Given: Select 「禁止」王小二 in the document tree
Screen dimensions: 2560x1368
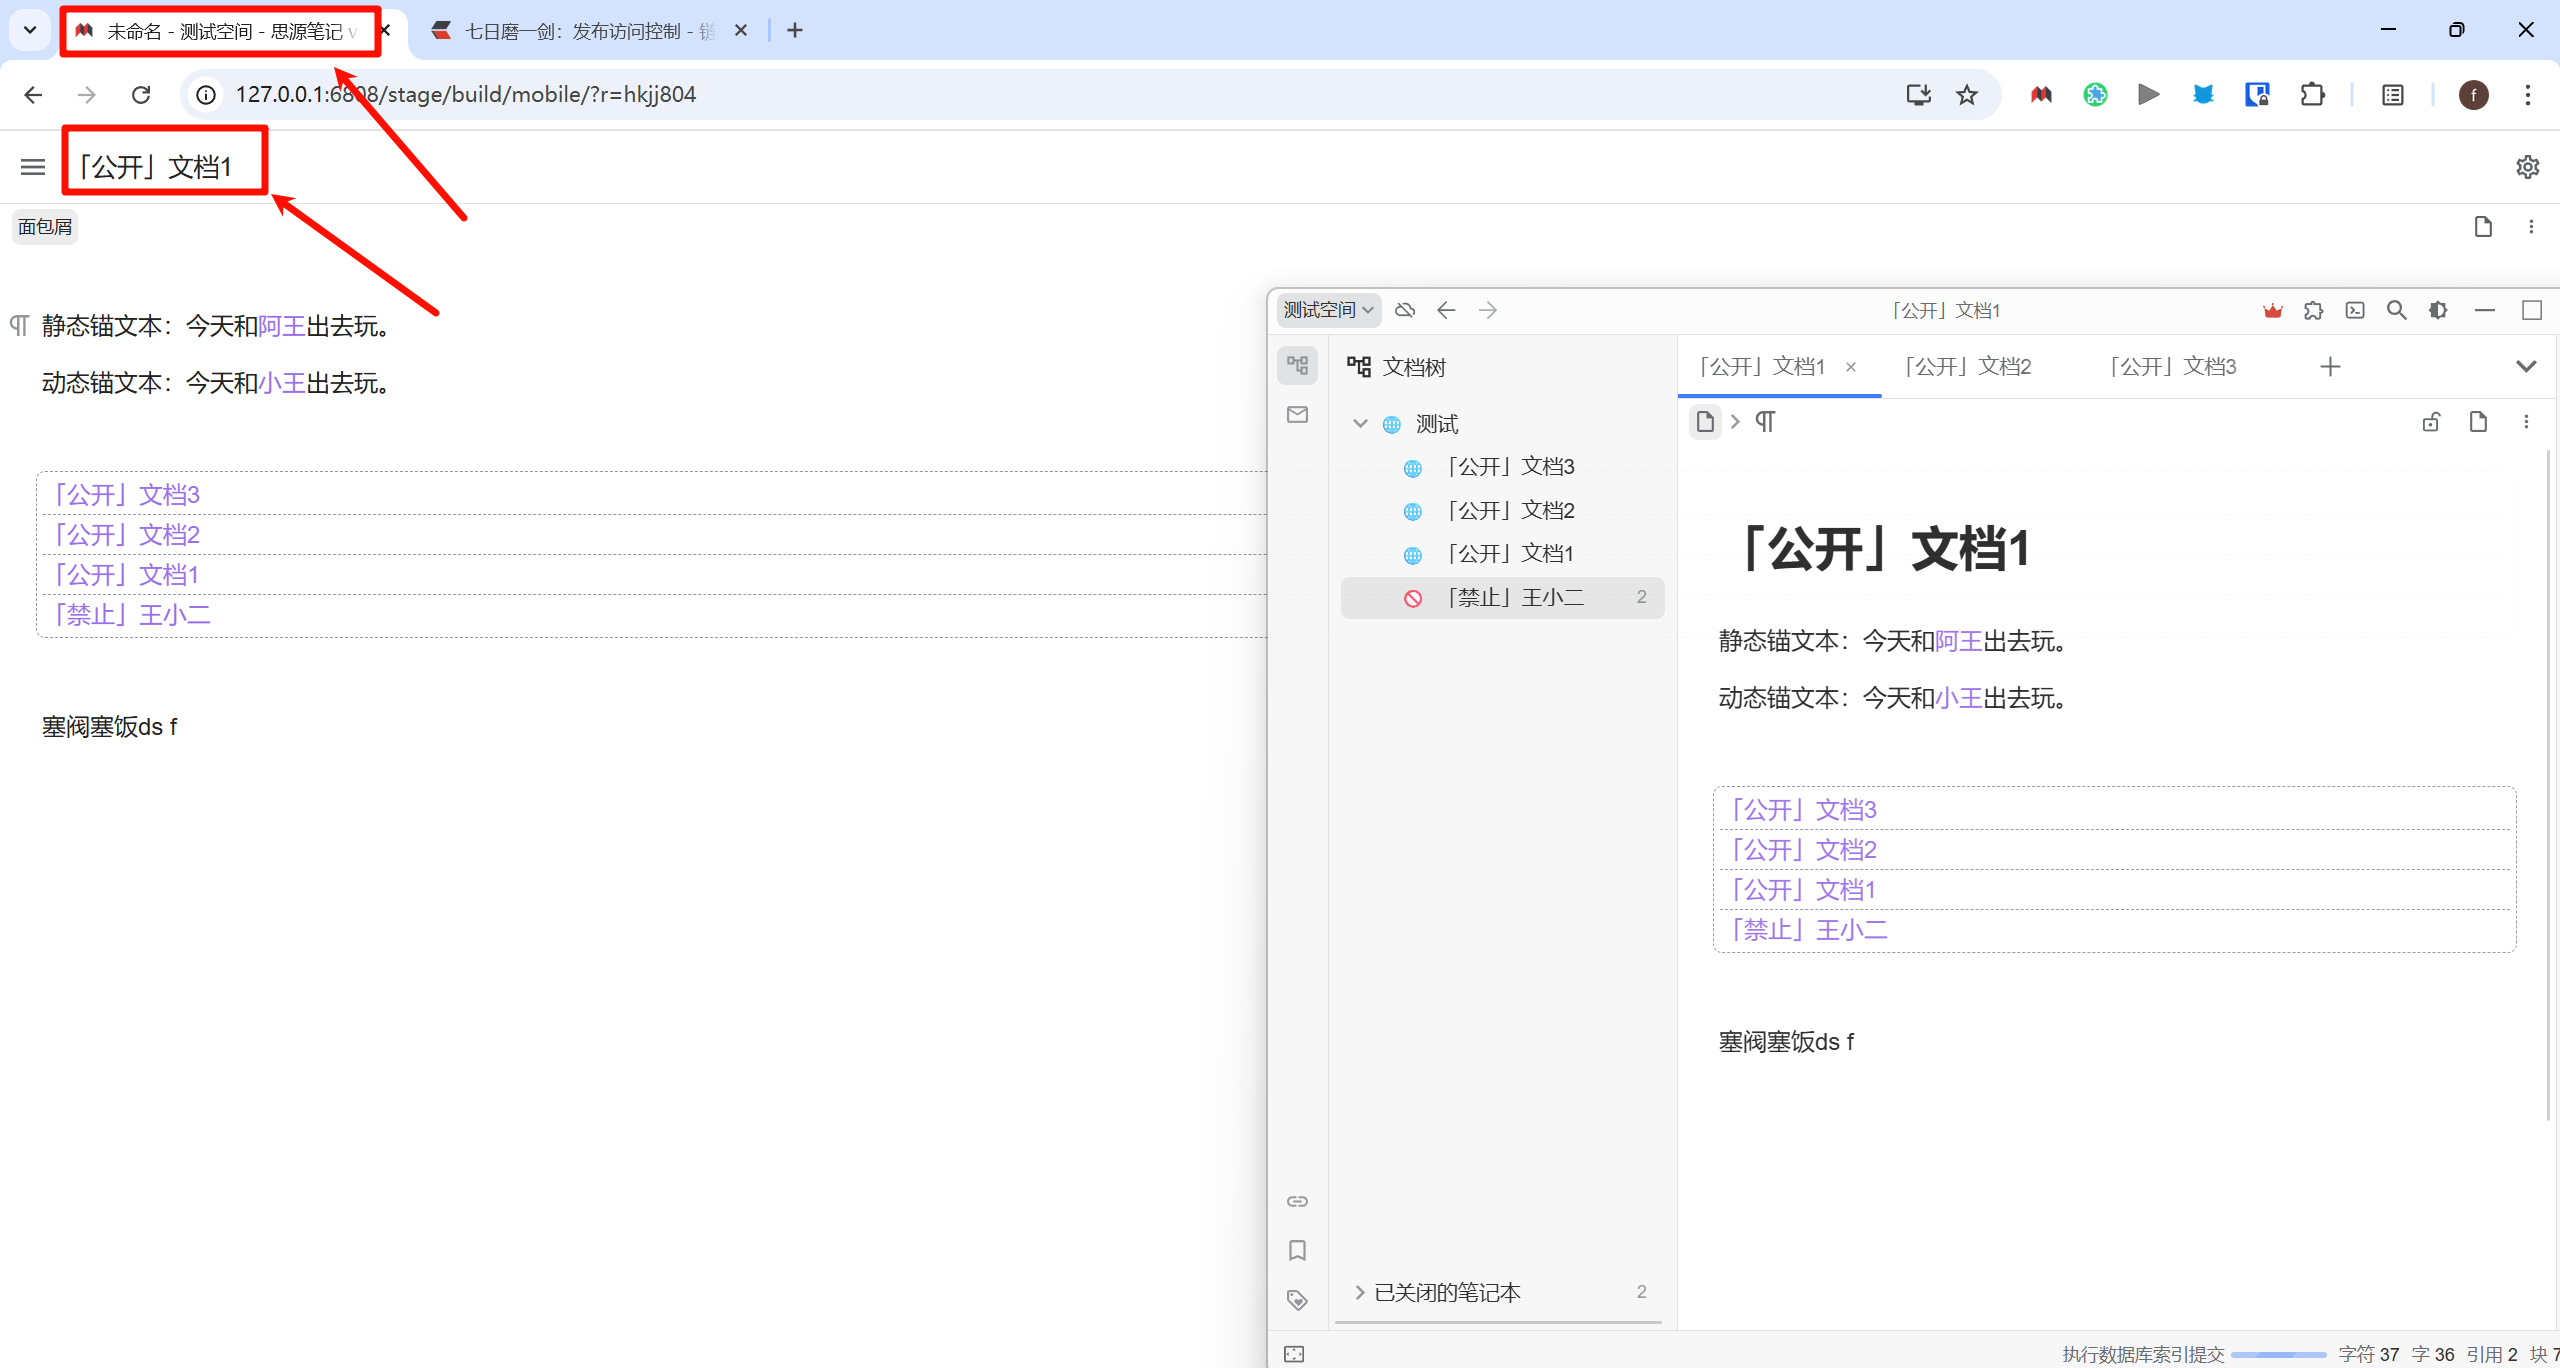Looking at the screenshot, I should pos(1515,598).
